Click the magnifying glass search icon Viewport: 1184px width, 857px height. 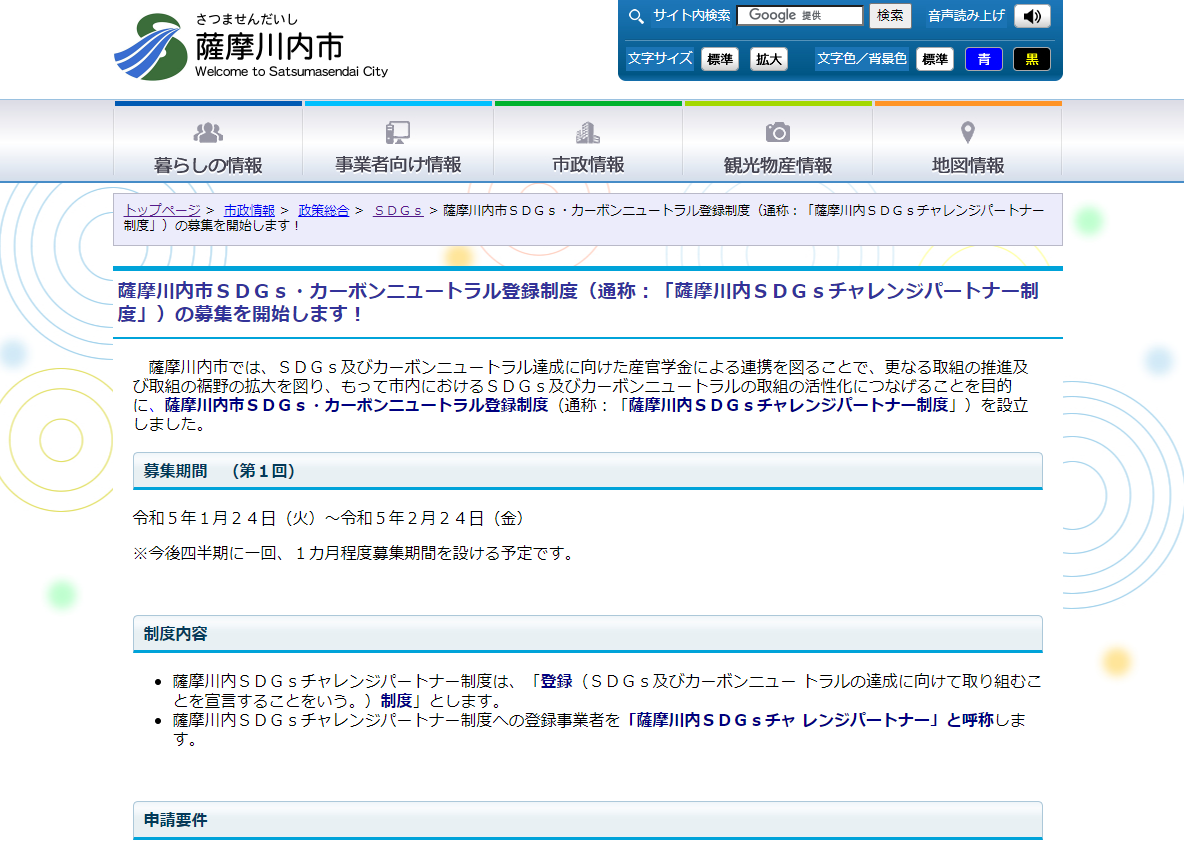click(x=634, y=16)
